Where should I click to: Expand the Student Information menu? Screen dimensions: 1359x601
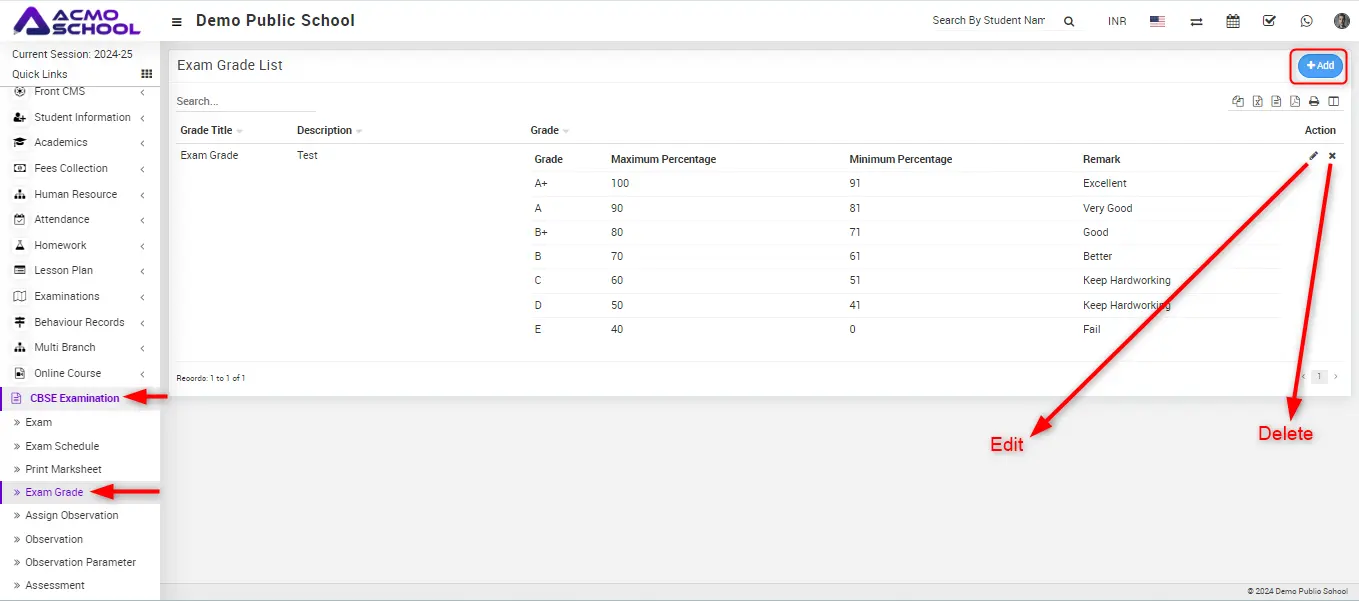[82, 117]
